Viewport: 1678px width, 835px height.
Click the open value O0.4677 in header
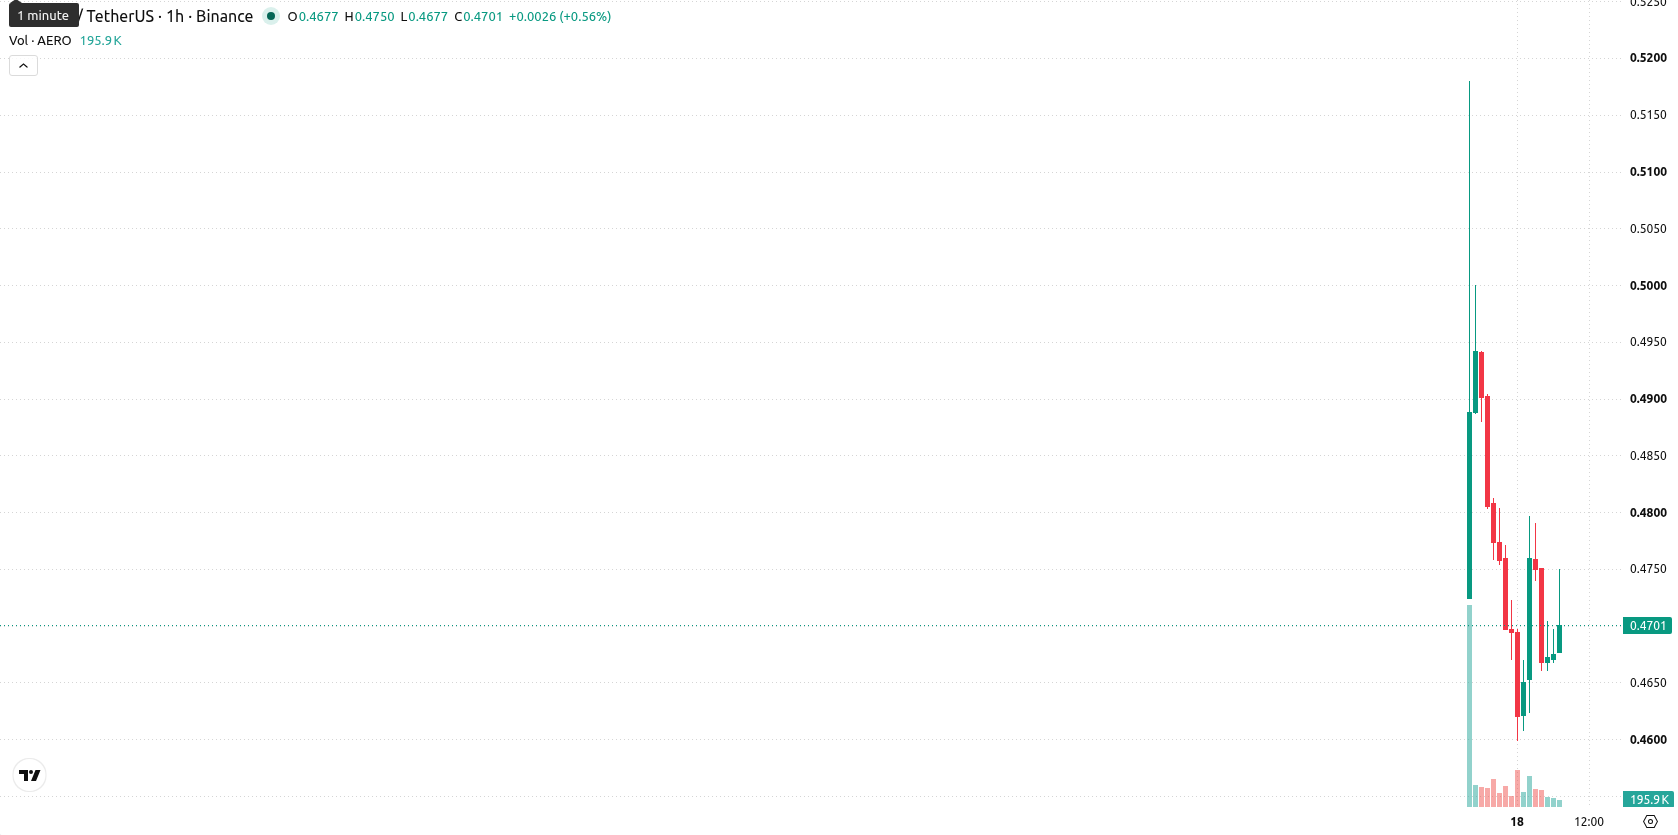[313, 17]
